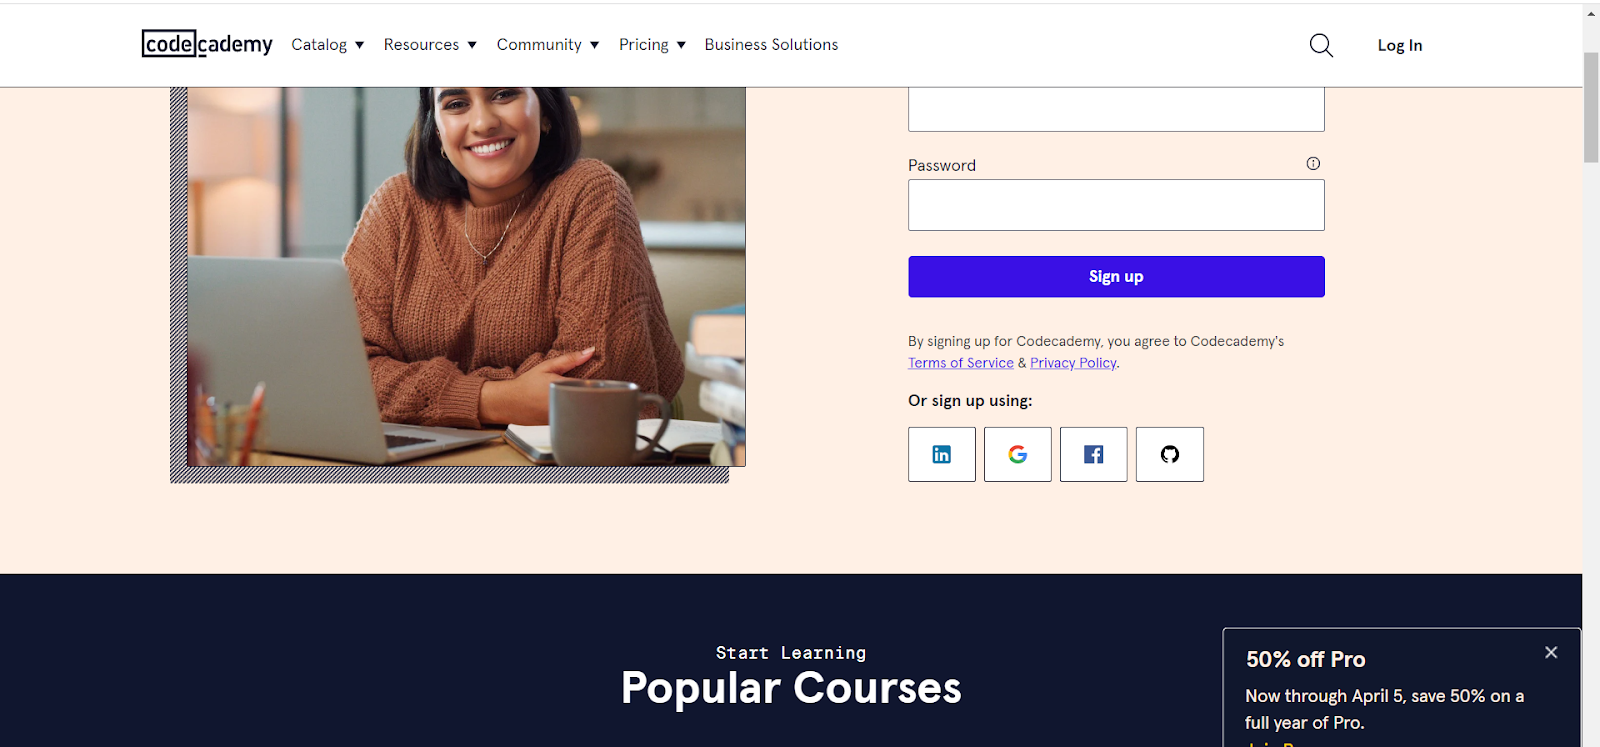Image resolution: width=1600 pixels, height=747 pixels.
Task: Click the Sign up button
Action: point(1116,277)
